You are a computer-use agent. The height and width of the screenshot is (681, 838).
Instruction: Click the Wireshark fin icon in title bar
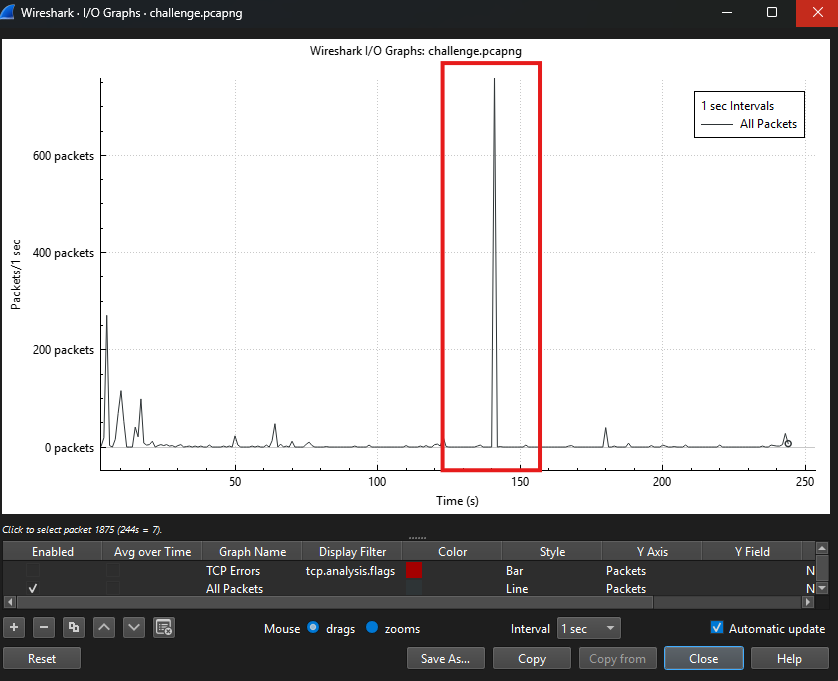click(7, 12)
